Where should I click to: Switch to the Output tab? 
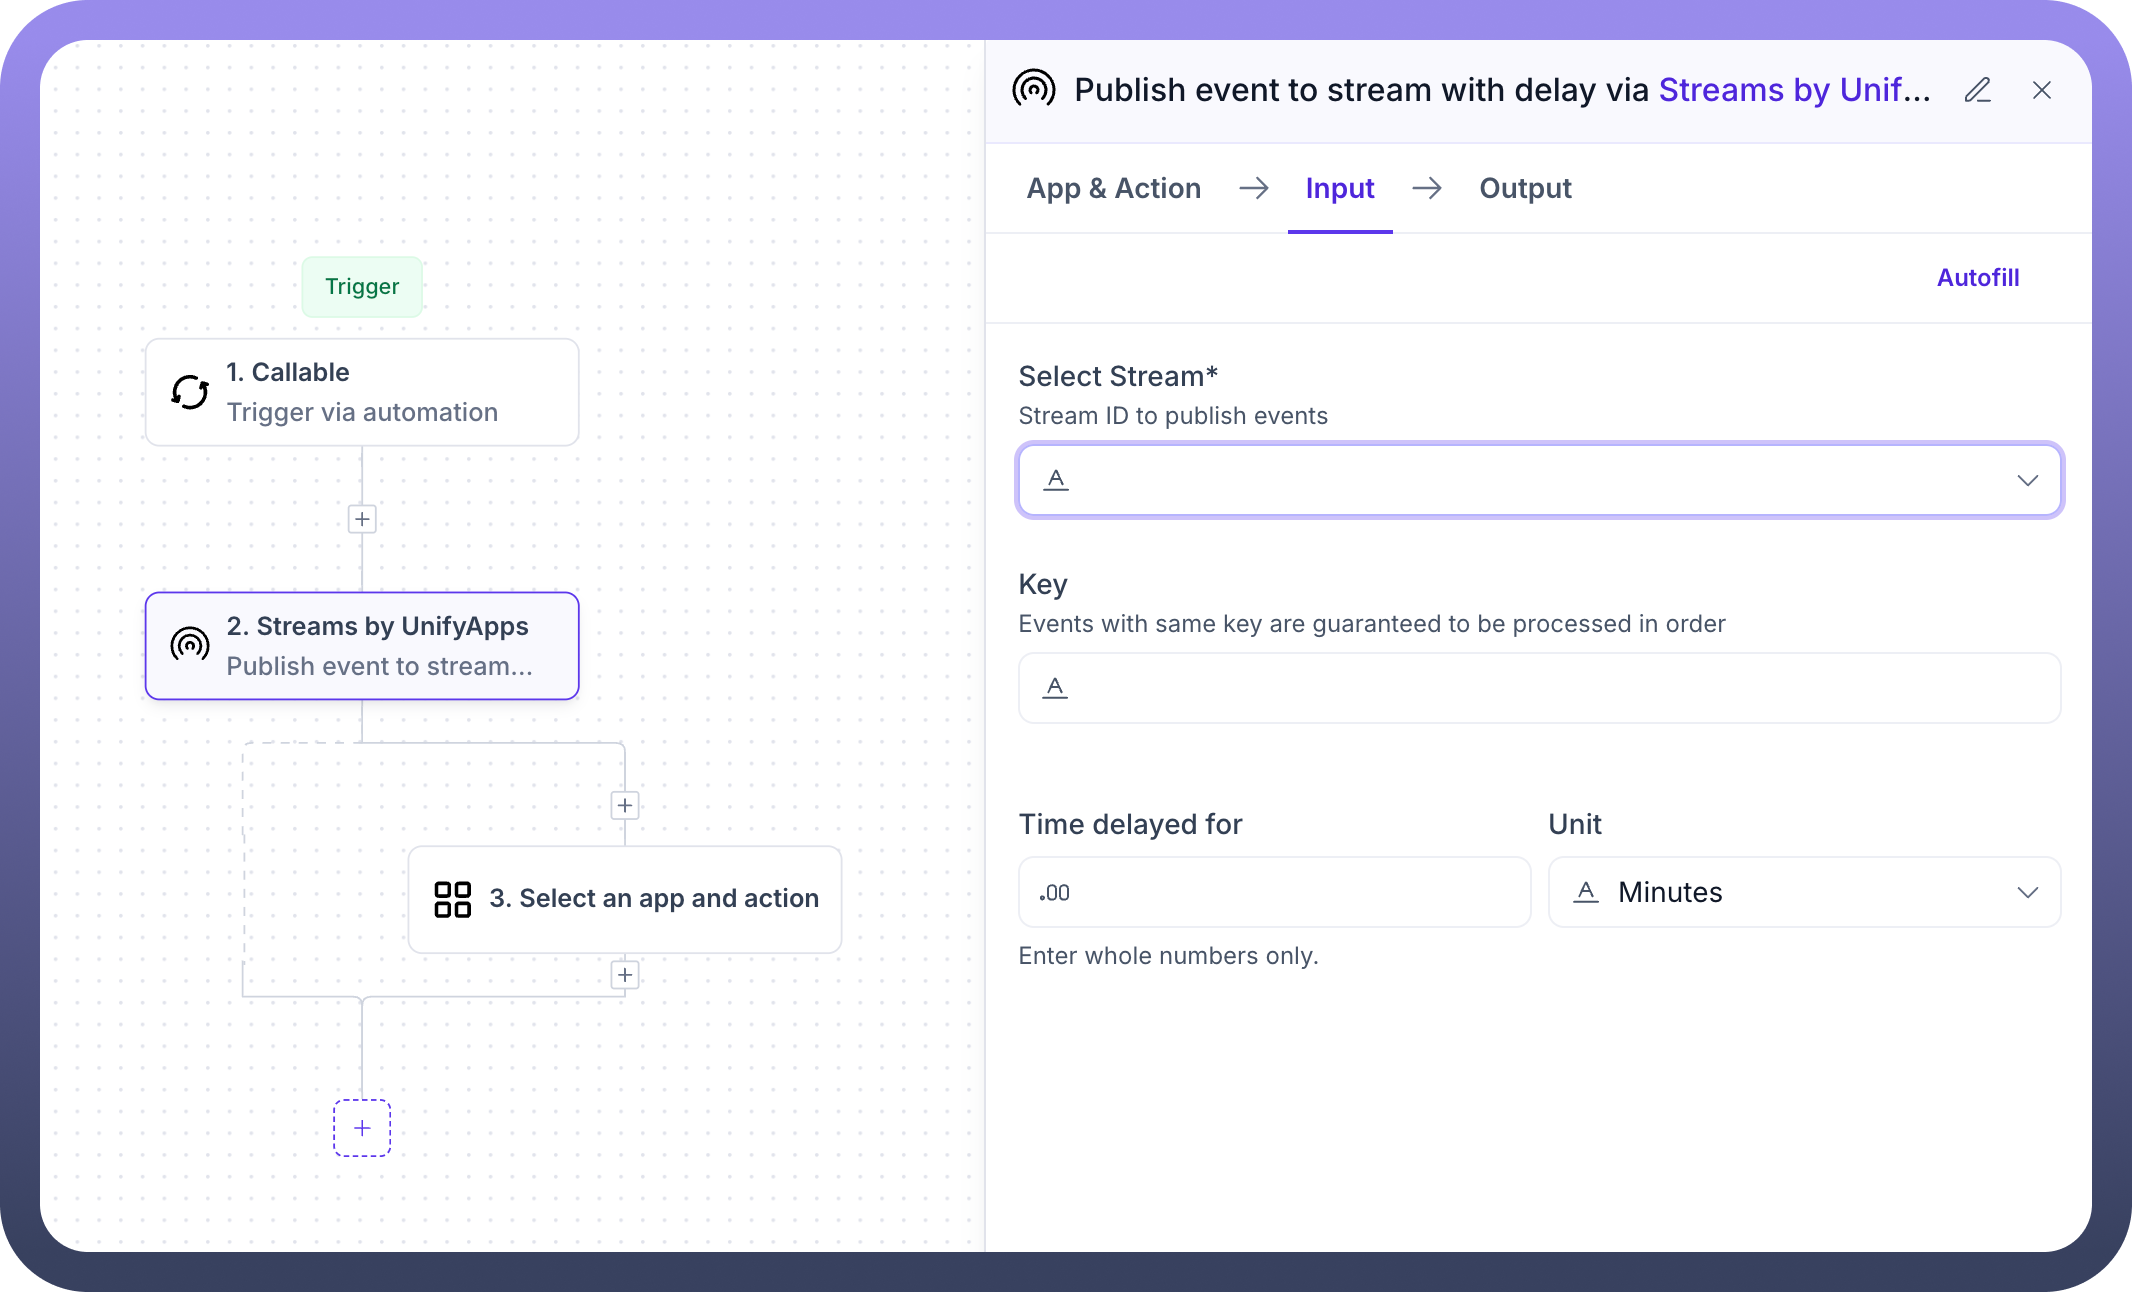(1525, 188)
